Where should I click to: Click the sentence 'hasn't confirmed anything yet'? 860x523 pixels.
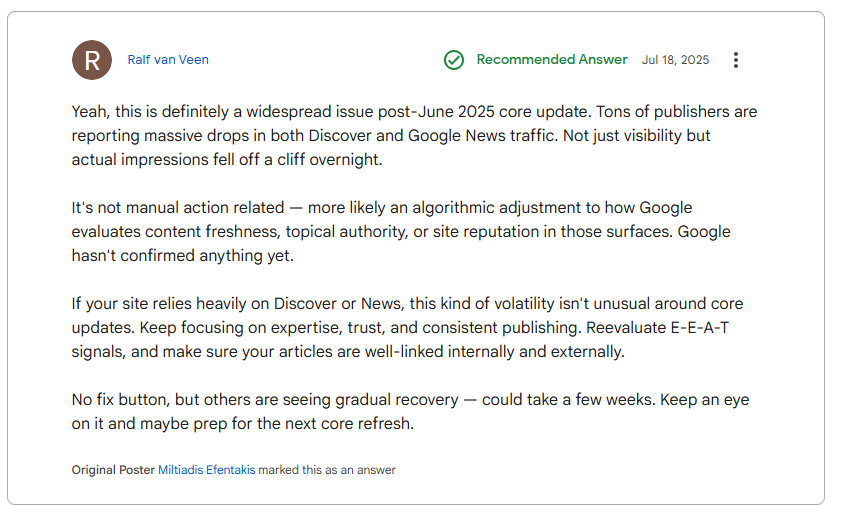[x=182, y=255]
